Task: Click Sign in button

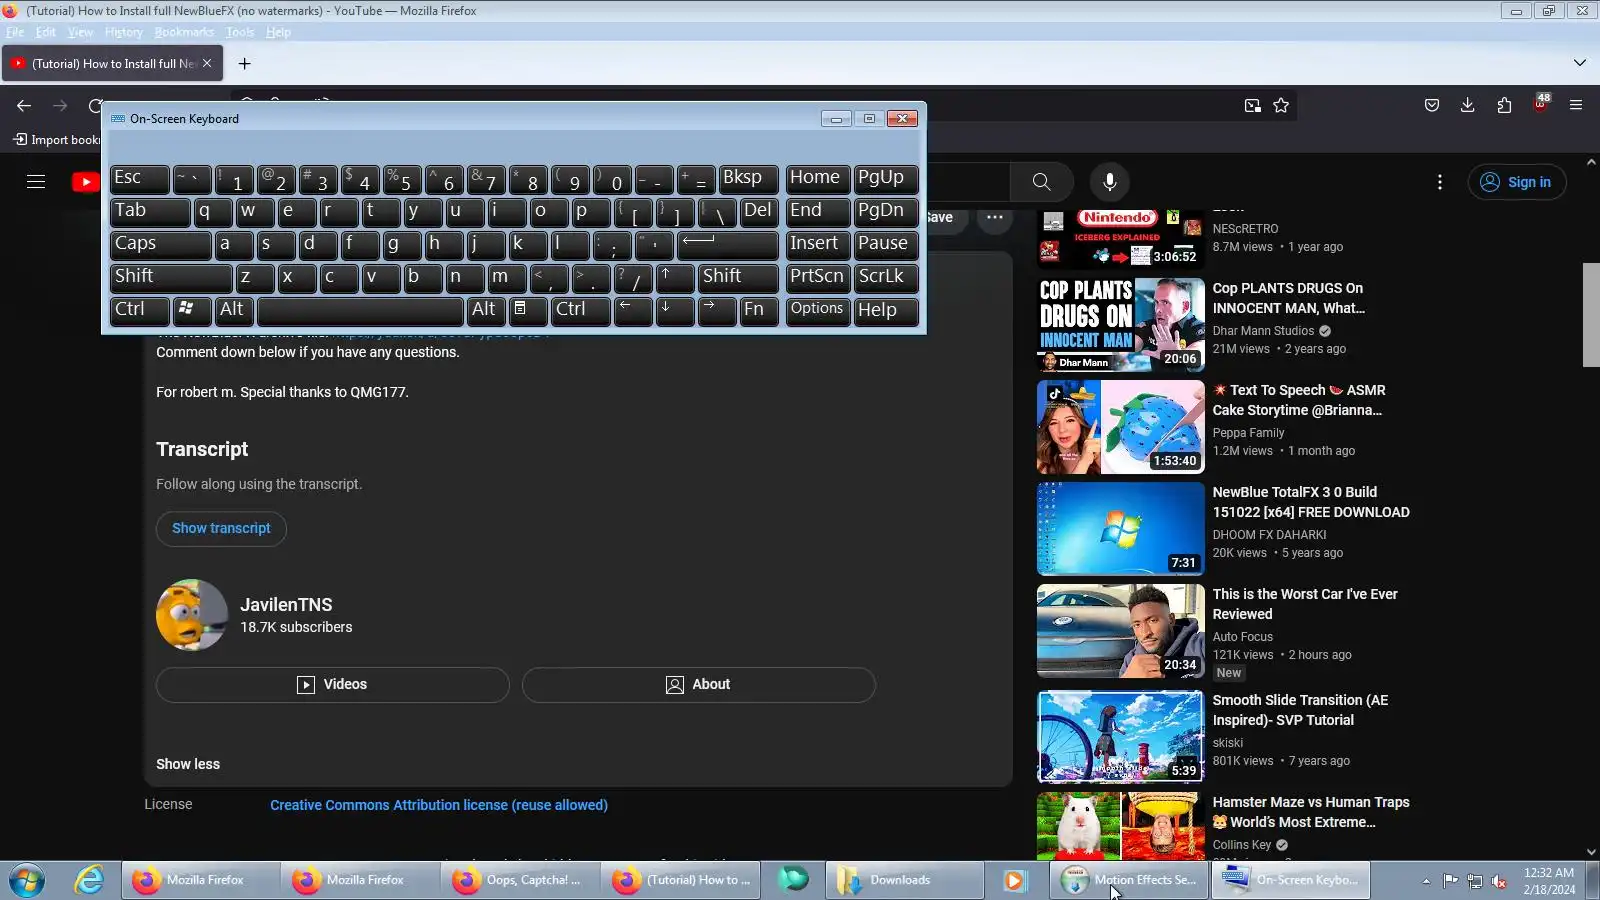Action: pyautogui.click(x=1516, y=182)
